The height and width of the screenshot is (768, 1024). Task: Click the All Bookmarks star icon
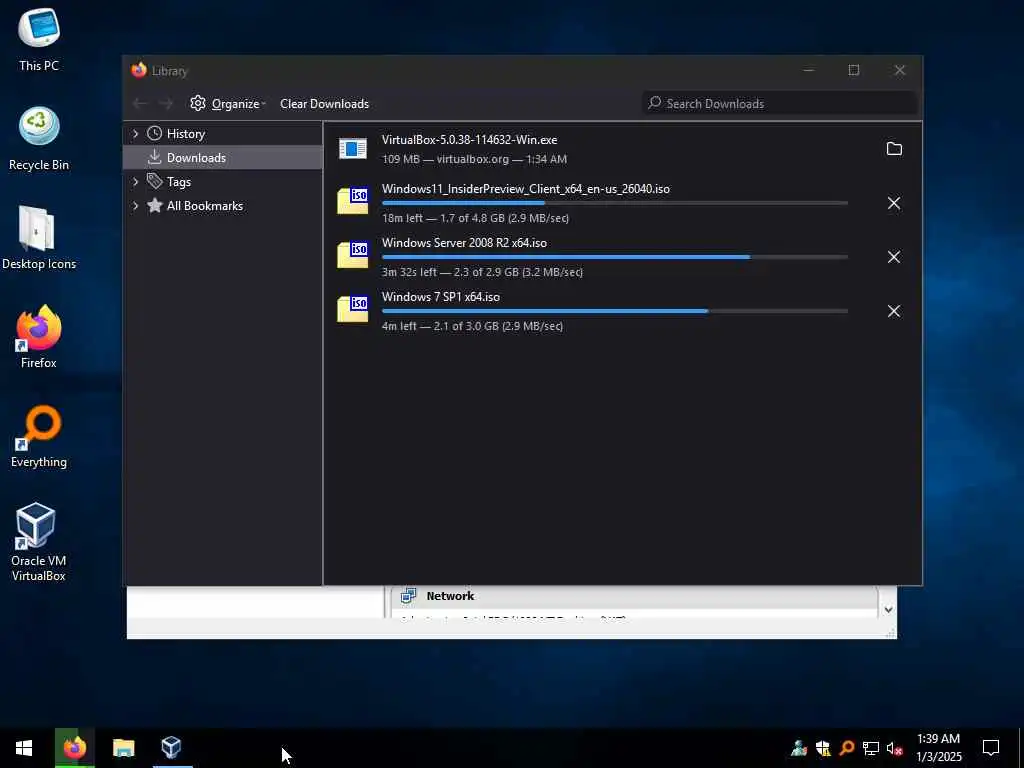tap(155, 205)
